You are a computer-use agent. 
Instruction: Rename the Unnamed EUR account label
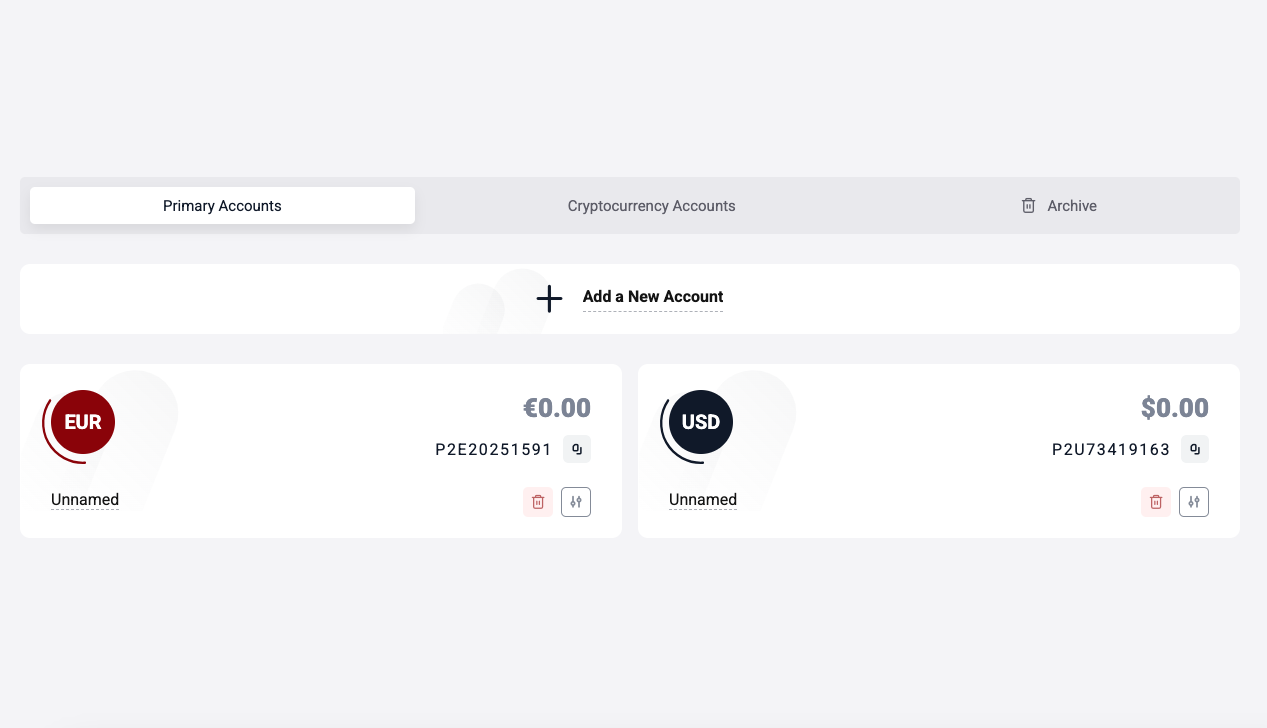point(85,500)
